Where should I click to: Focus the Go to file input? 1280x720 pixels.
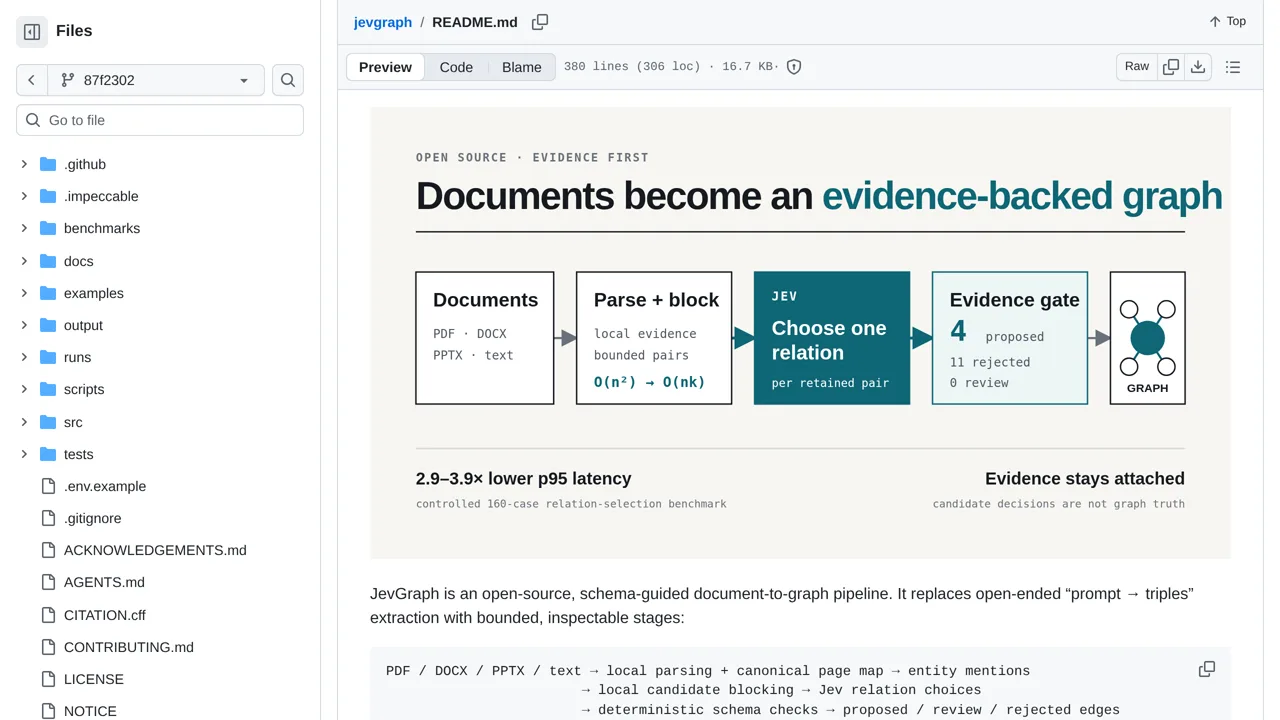(x=160, y=120)
